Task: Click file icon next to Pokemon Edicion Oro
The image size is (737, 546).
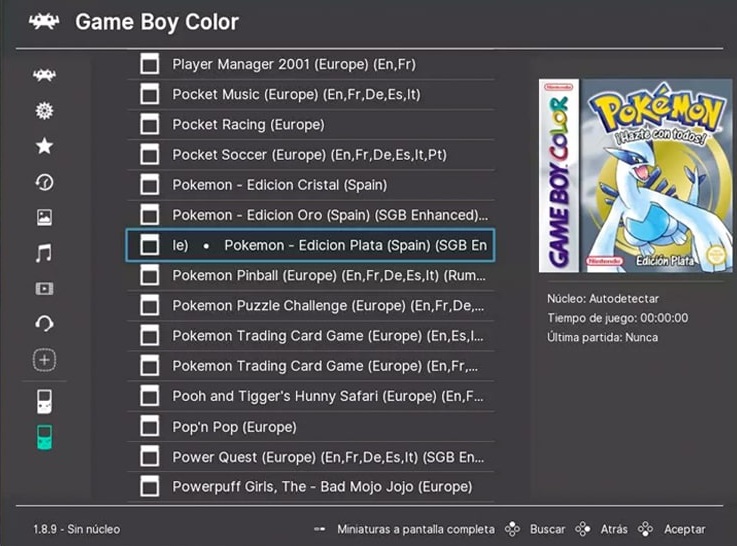Action: pos(149,215)
